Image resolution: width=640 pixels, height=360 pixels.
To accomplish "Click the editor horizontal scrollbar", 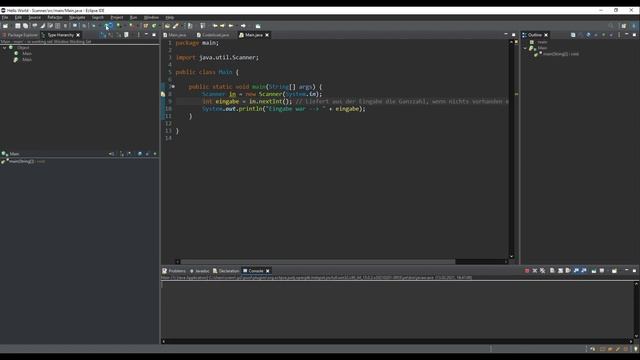I will (318, 262).
